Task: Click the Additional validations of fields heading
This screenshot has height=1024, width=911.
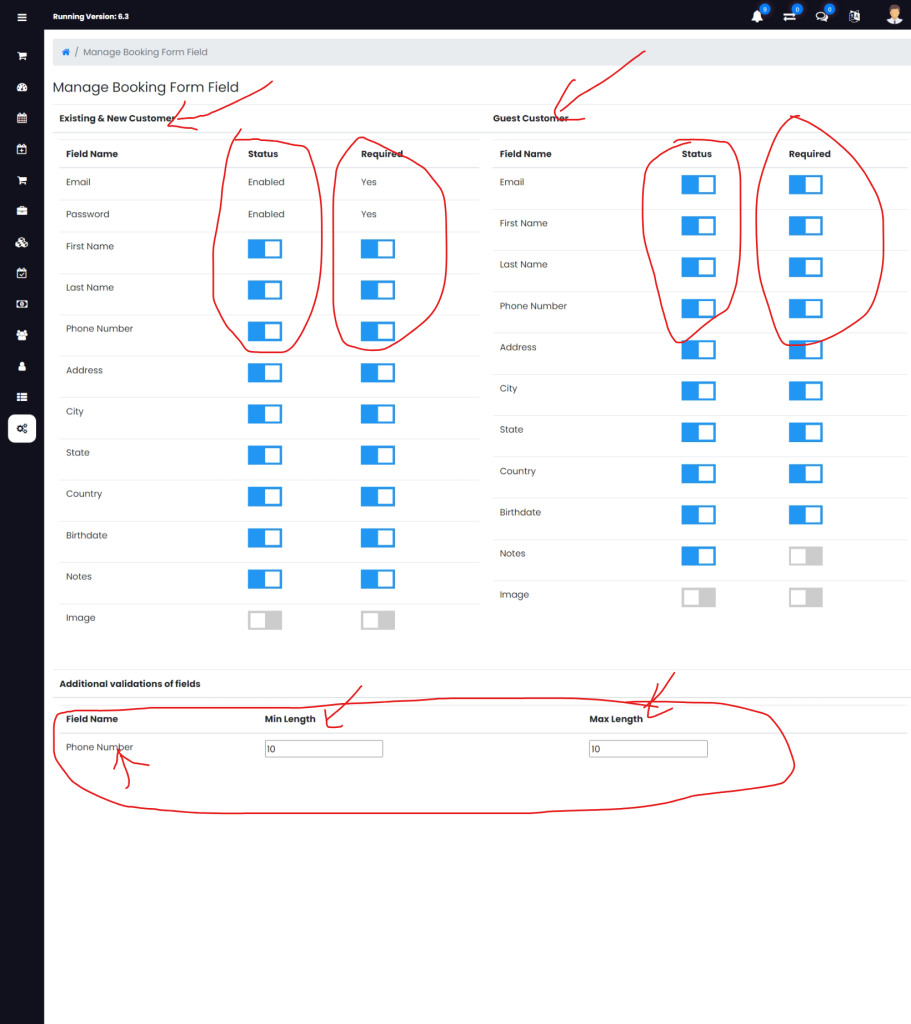Action: pos(130,684)
